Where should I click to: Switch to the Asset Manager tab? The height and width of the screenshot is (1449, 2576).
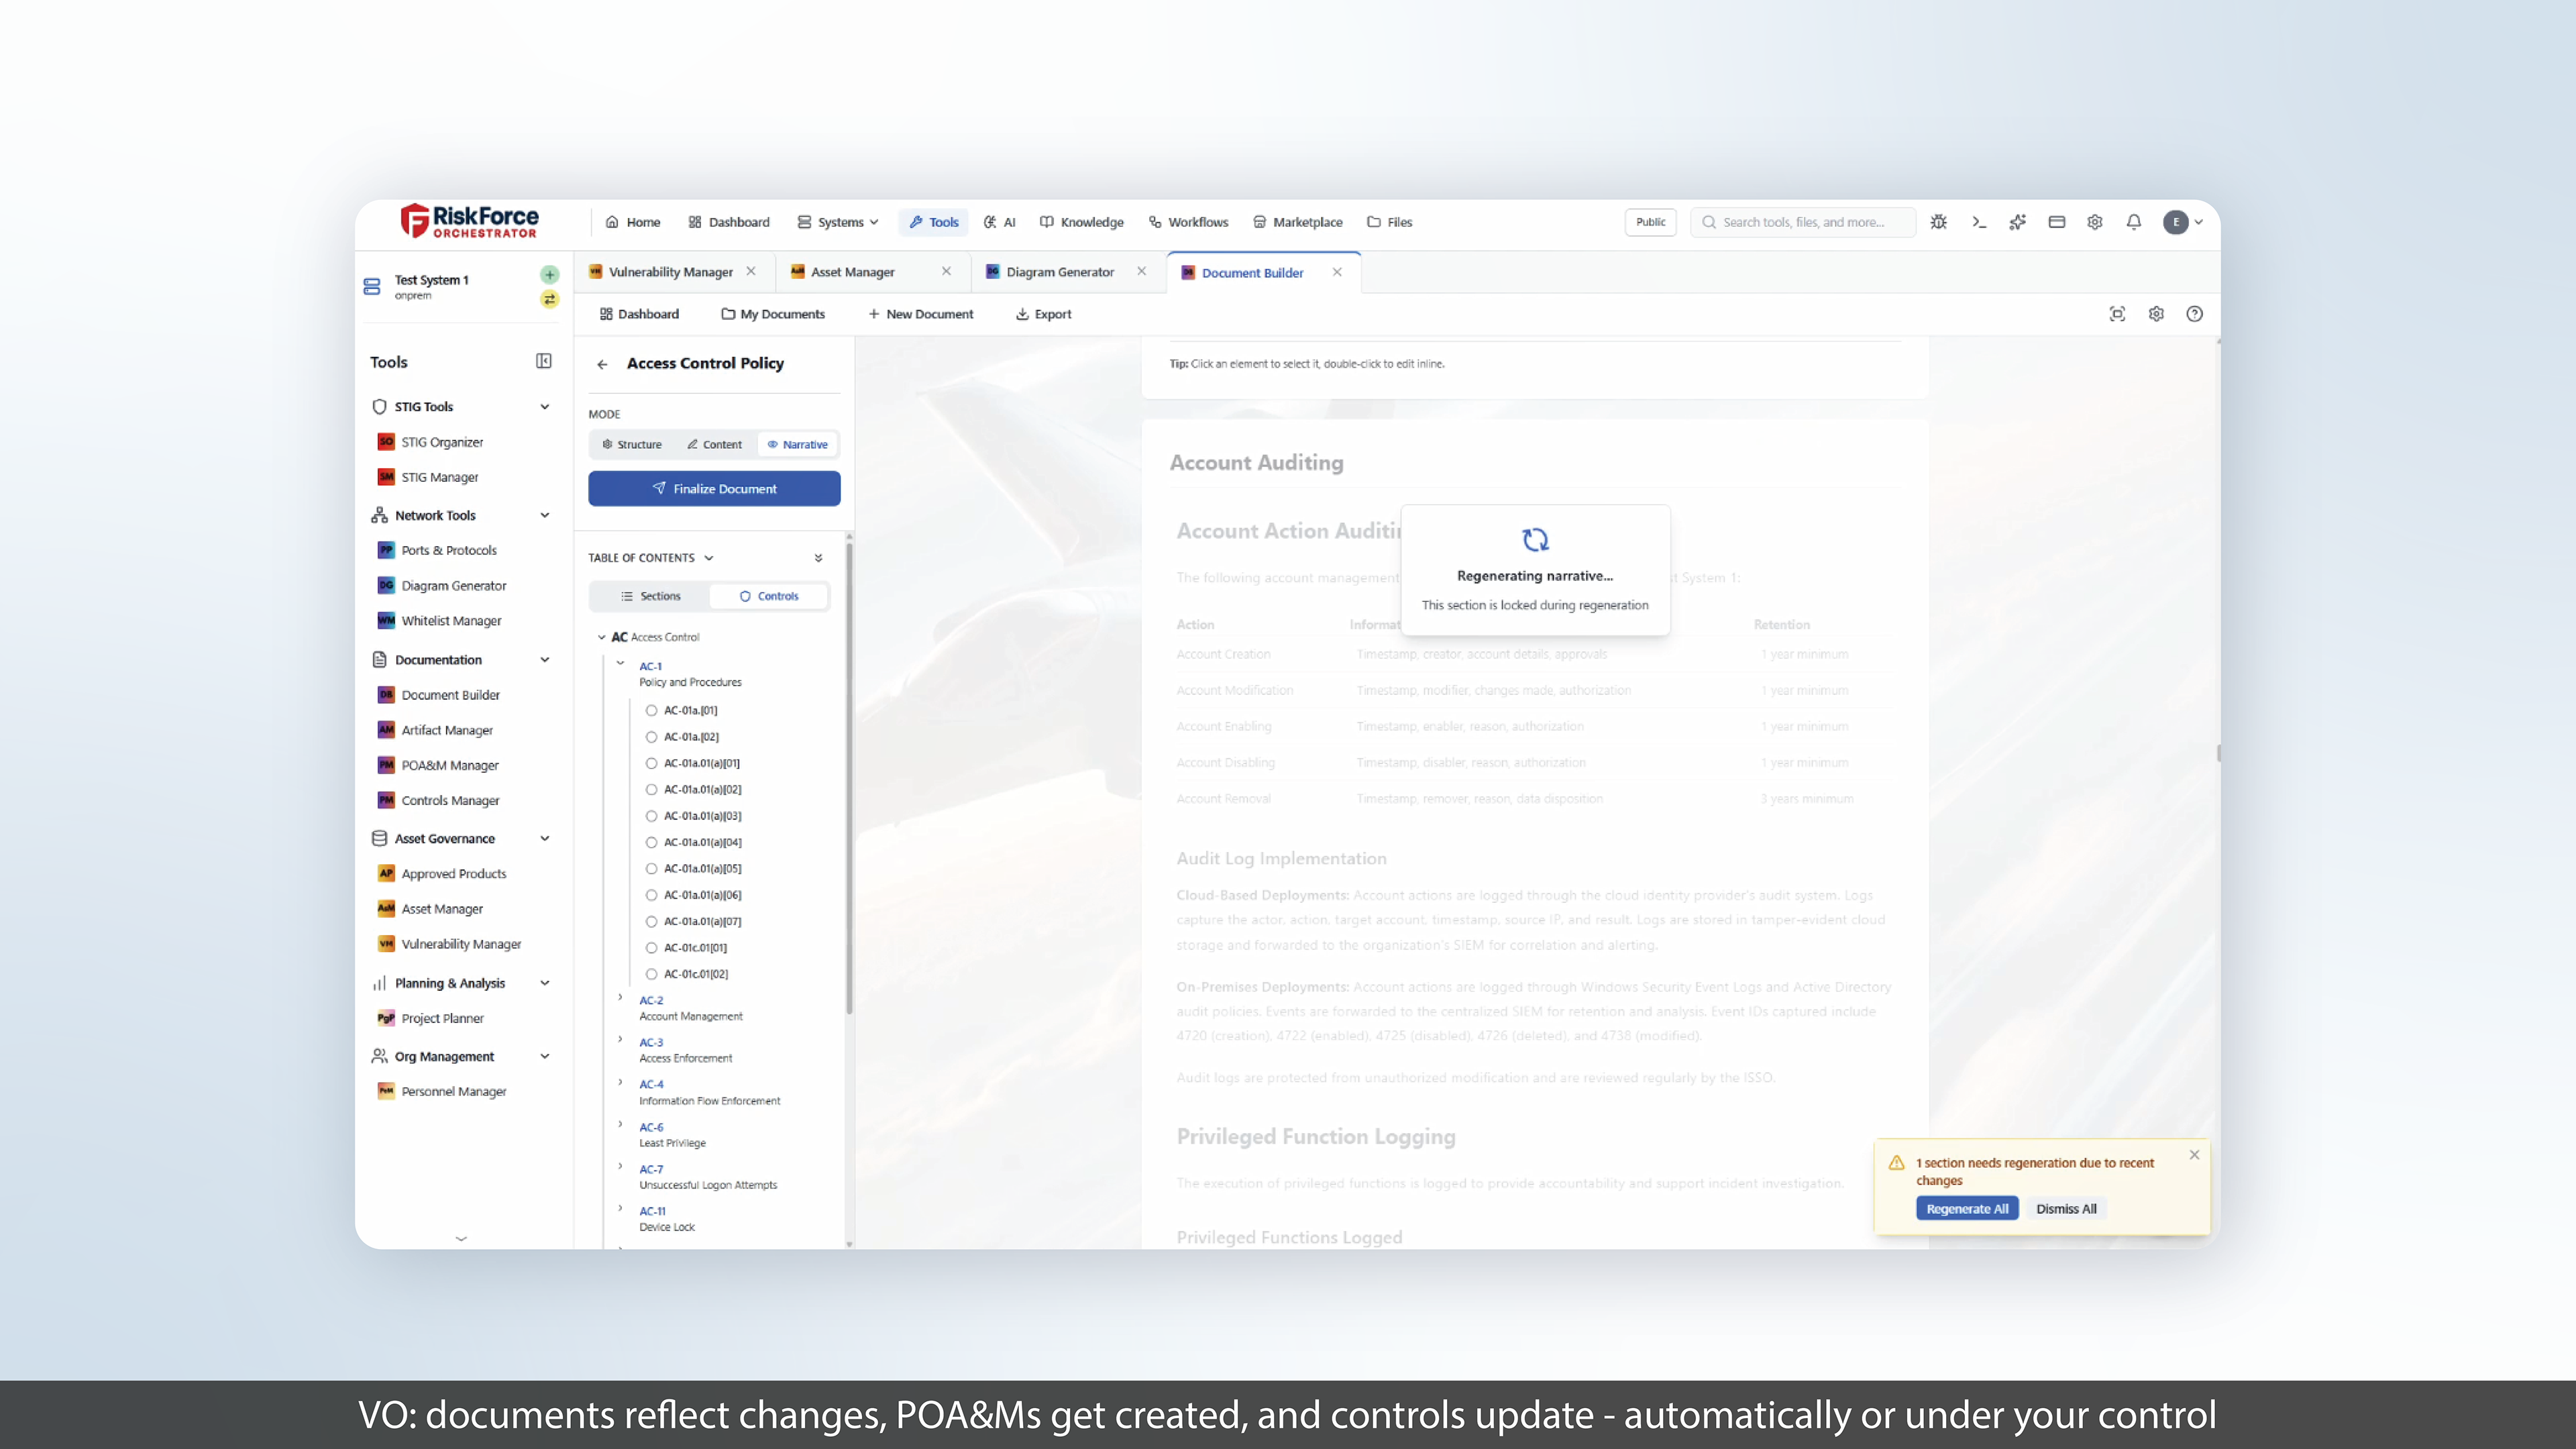point(852,272)
